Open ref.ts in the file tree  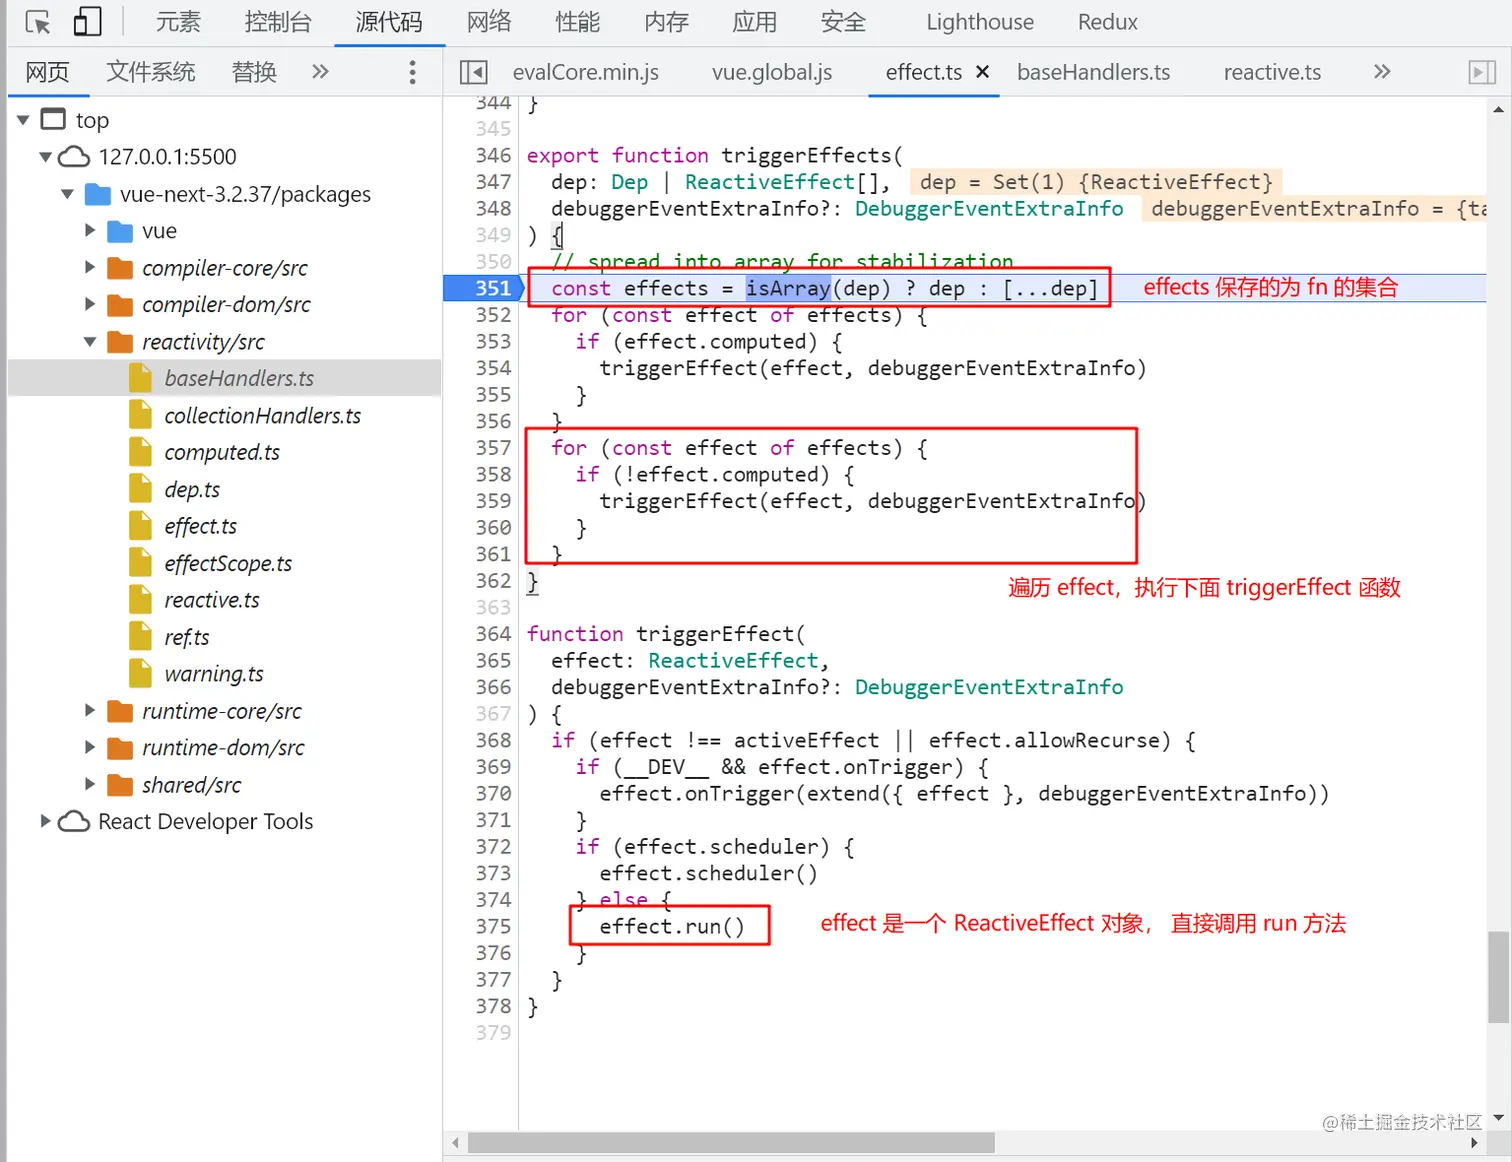pos(187,637)
